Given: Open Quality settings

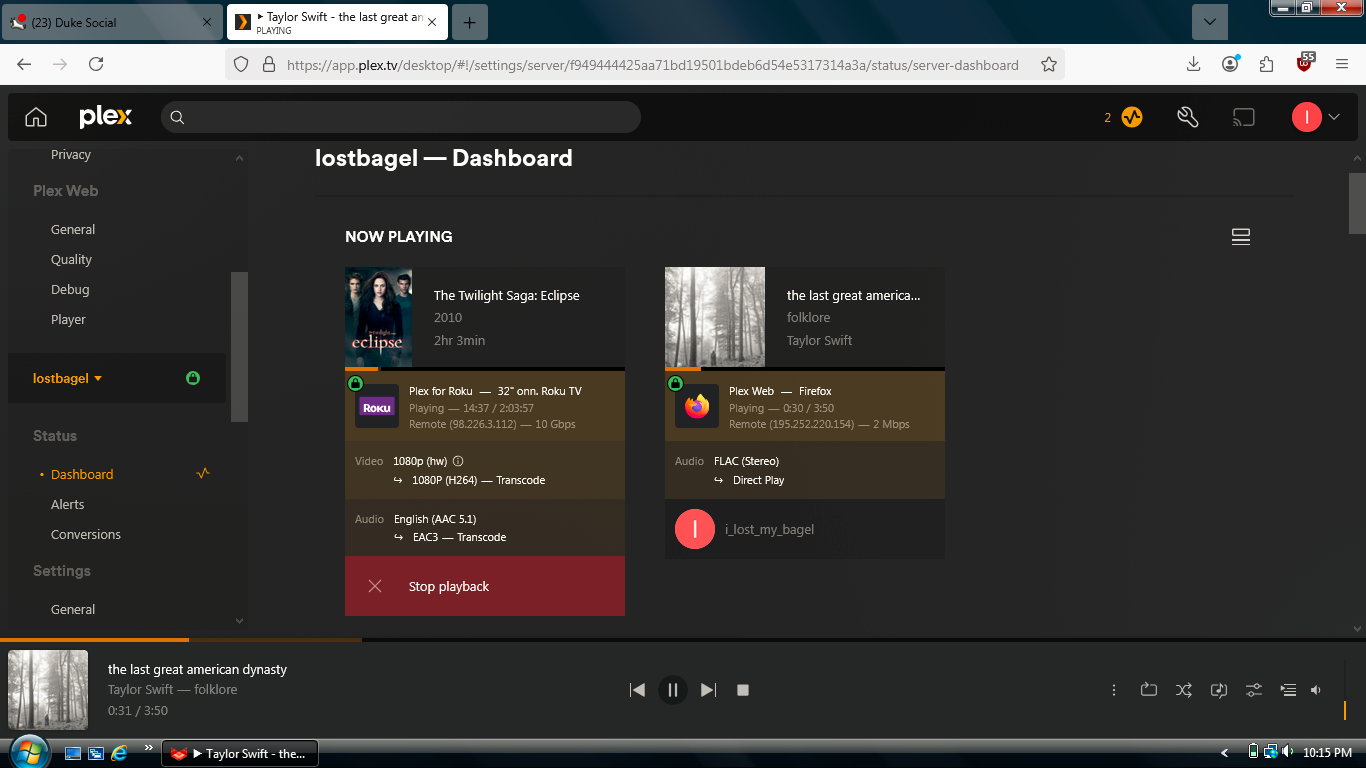Looking at the screenshot, I should tap(71, 259).
